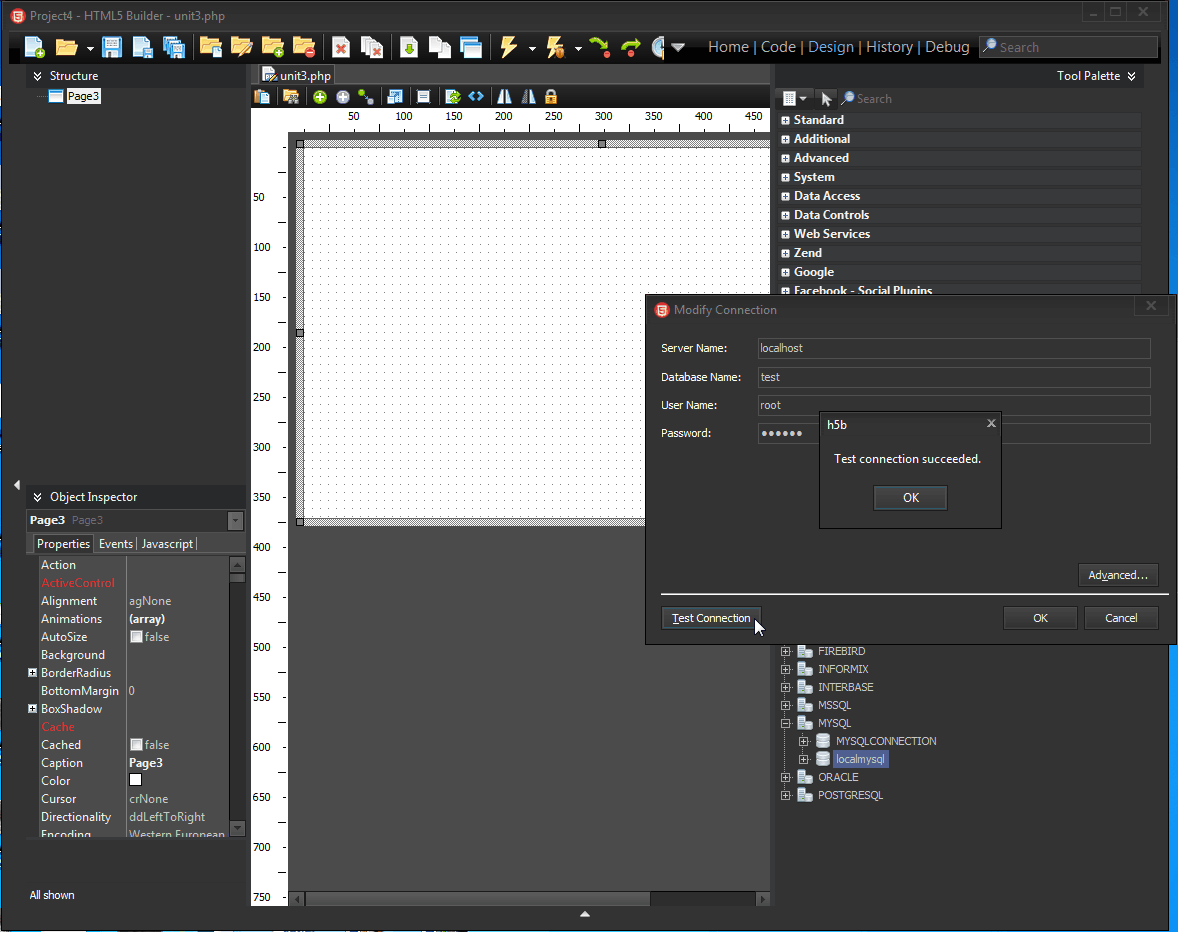This screenshot has height=932, width=1178.
Task: Open the Color property white swatch
Action: pos(135,780)
